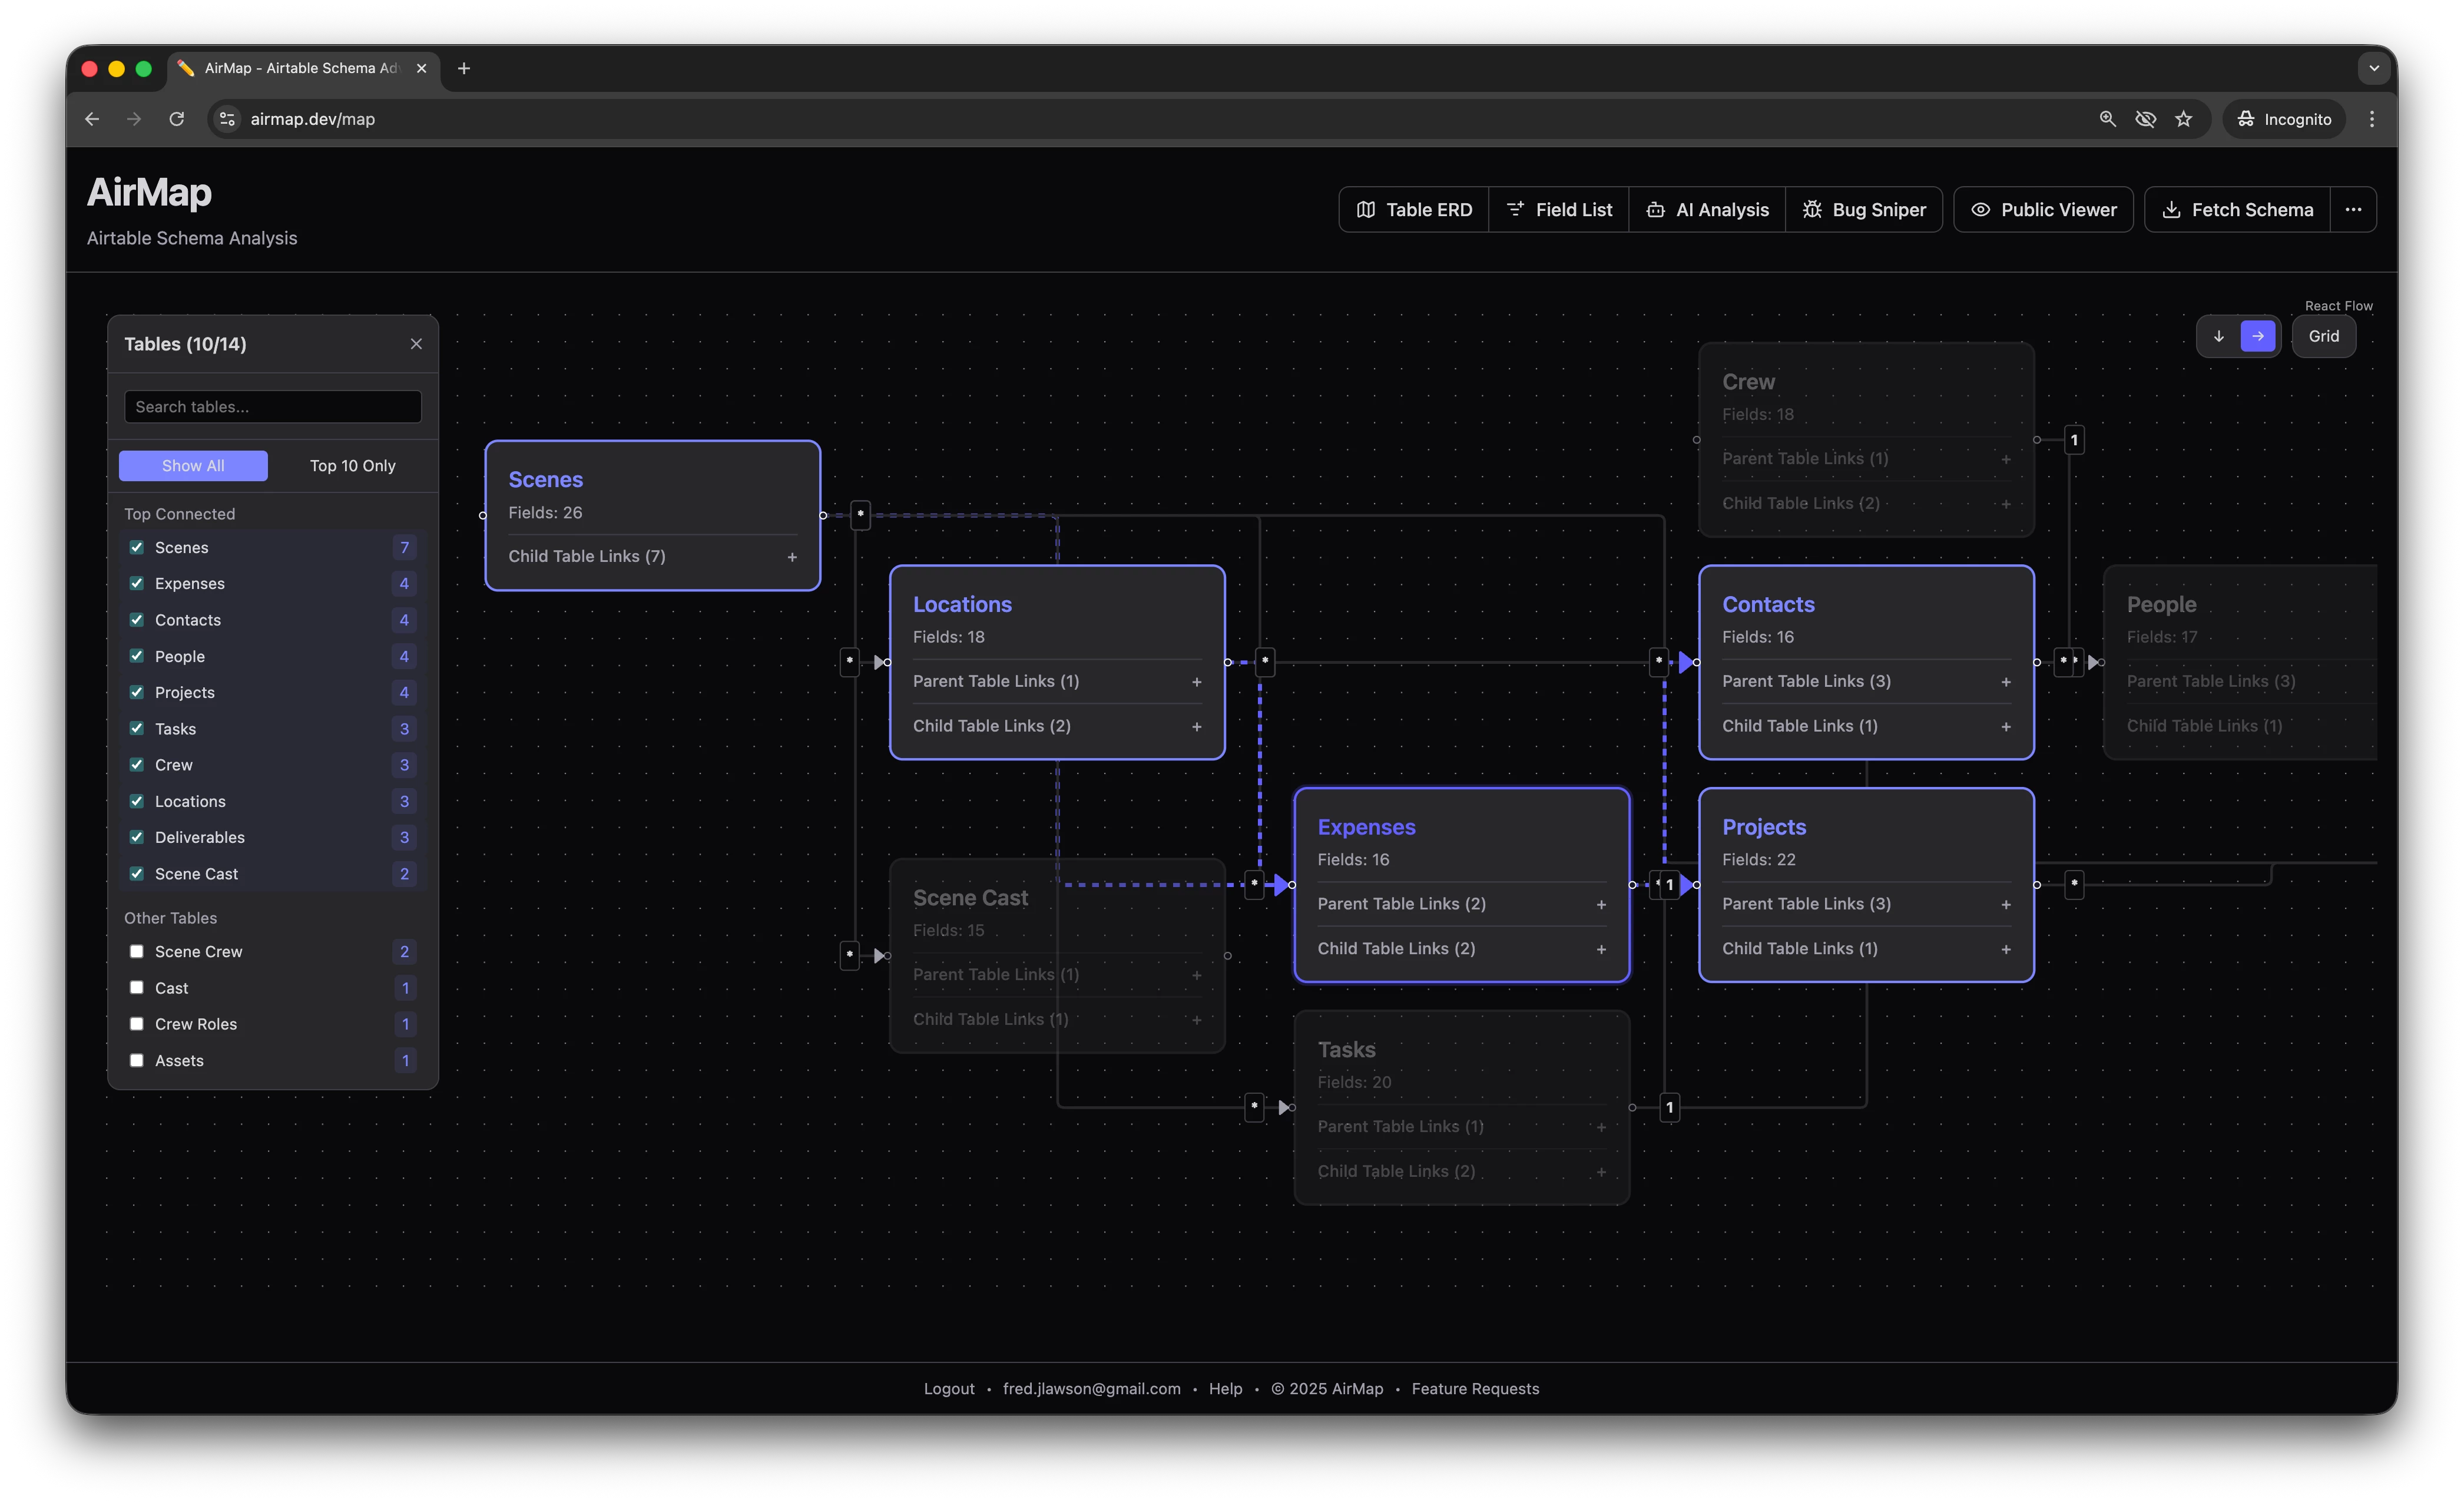Click the vertical layout down-arrow icon

point(2218,336)
